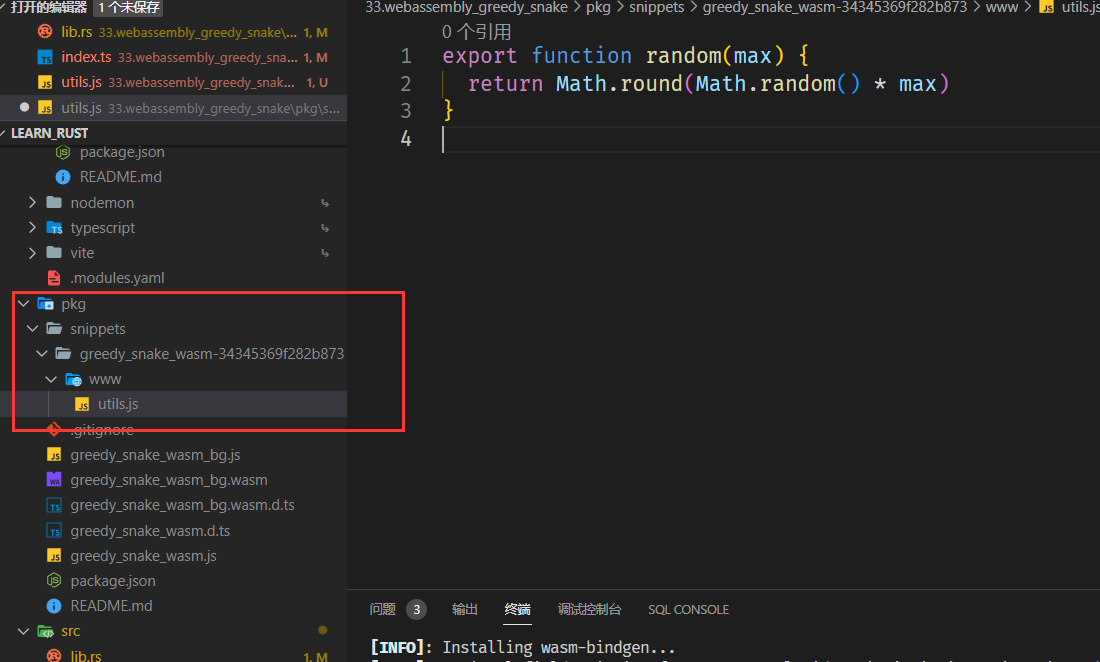Screen dimensions: 1100x662
Task: Click the YAML icon of .modules.yaml
Action: click(x=54, y=278)
